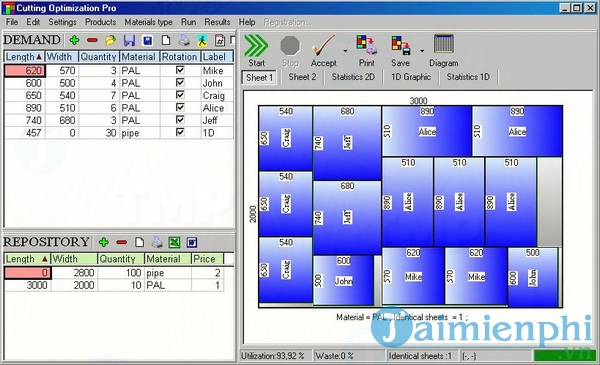The height and width of the screenshot is (365, 600).
Task: Click the dark blue diskette icon in DEMAND
Action: coord(148,40)
